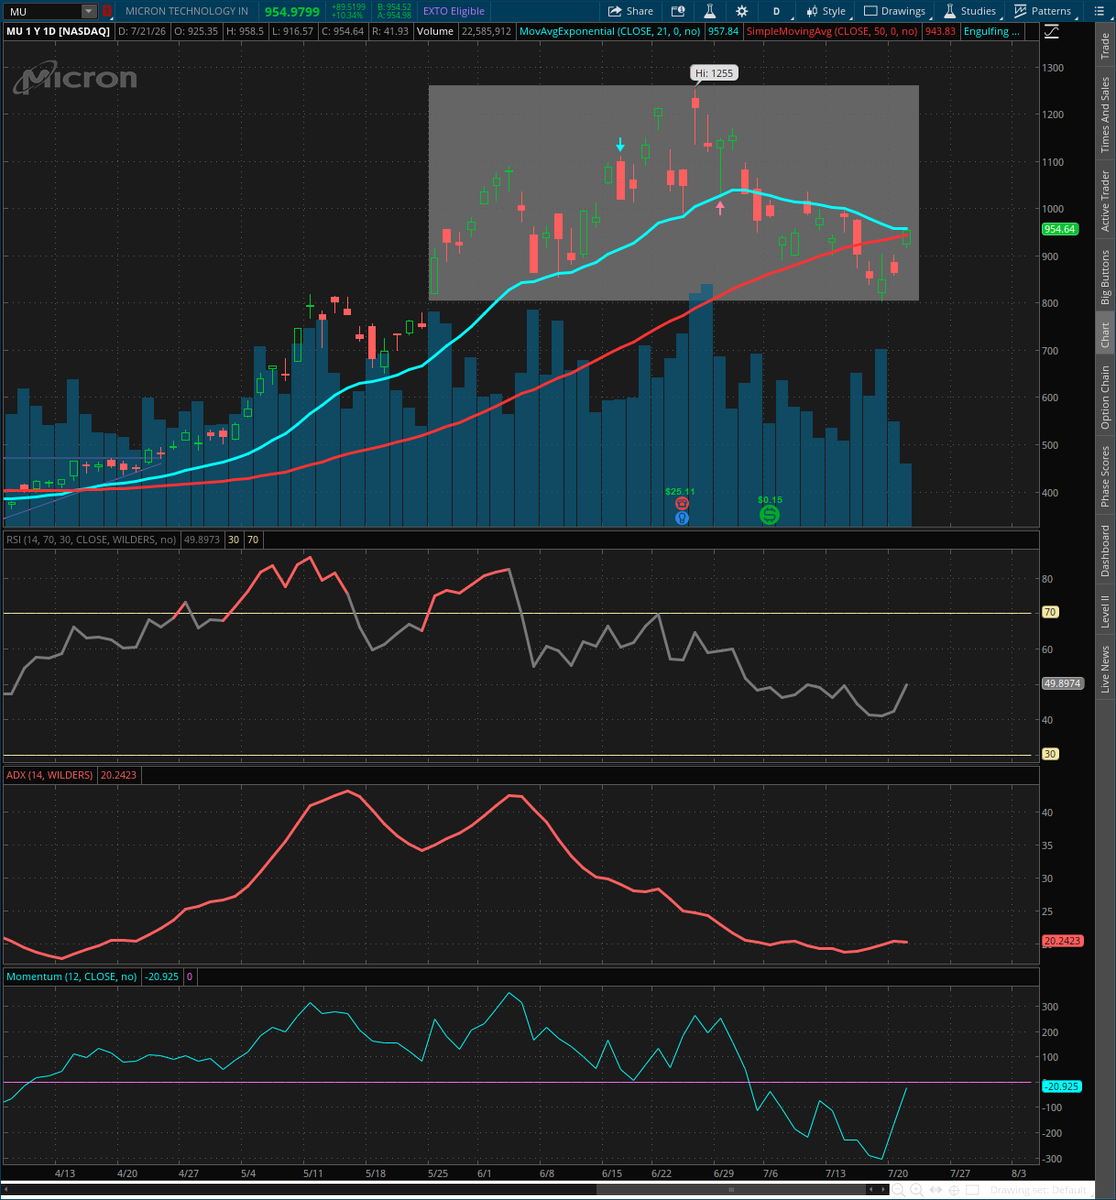Open the symbol link color icon beside MU
This screenshot has height=1200, width=1116.
pyautogui.click(x=107, y=11)
